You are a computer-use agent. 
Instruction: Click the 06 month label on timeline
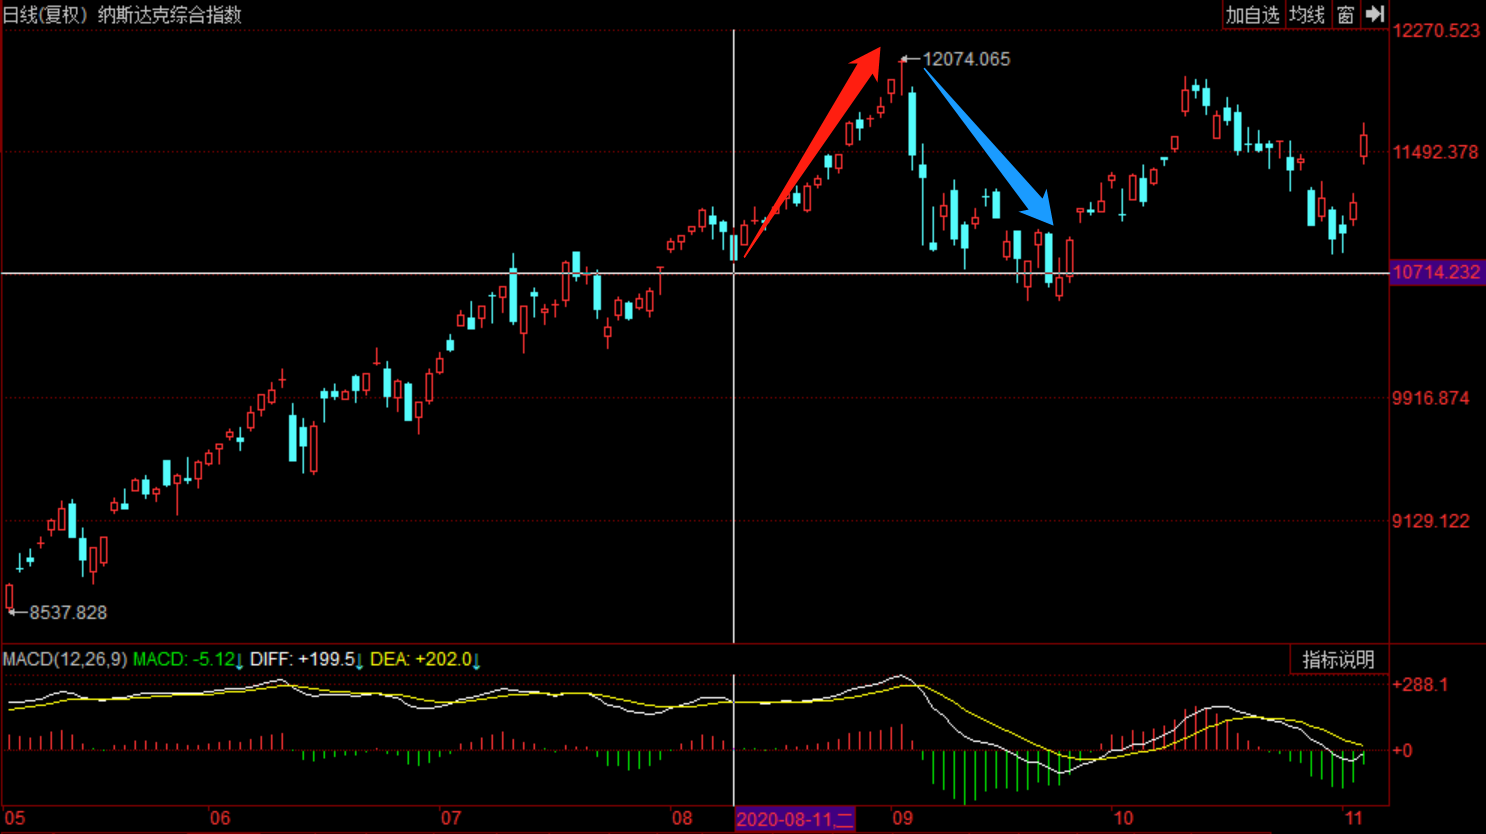(x=220, y=818)
